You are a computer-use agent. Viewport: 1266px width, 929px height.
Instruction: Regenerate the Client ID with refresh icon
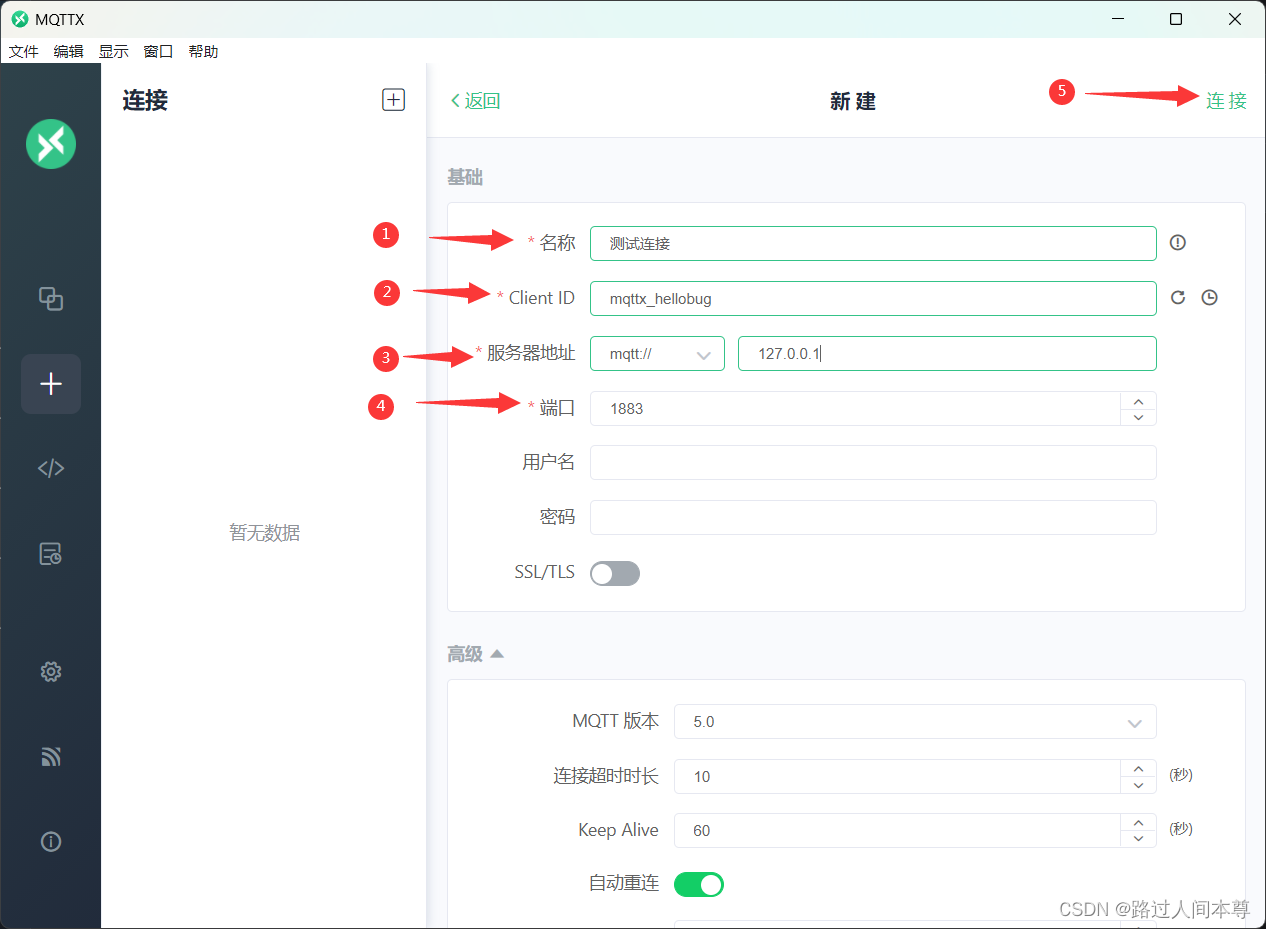[x=1178, y=298]
